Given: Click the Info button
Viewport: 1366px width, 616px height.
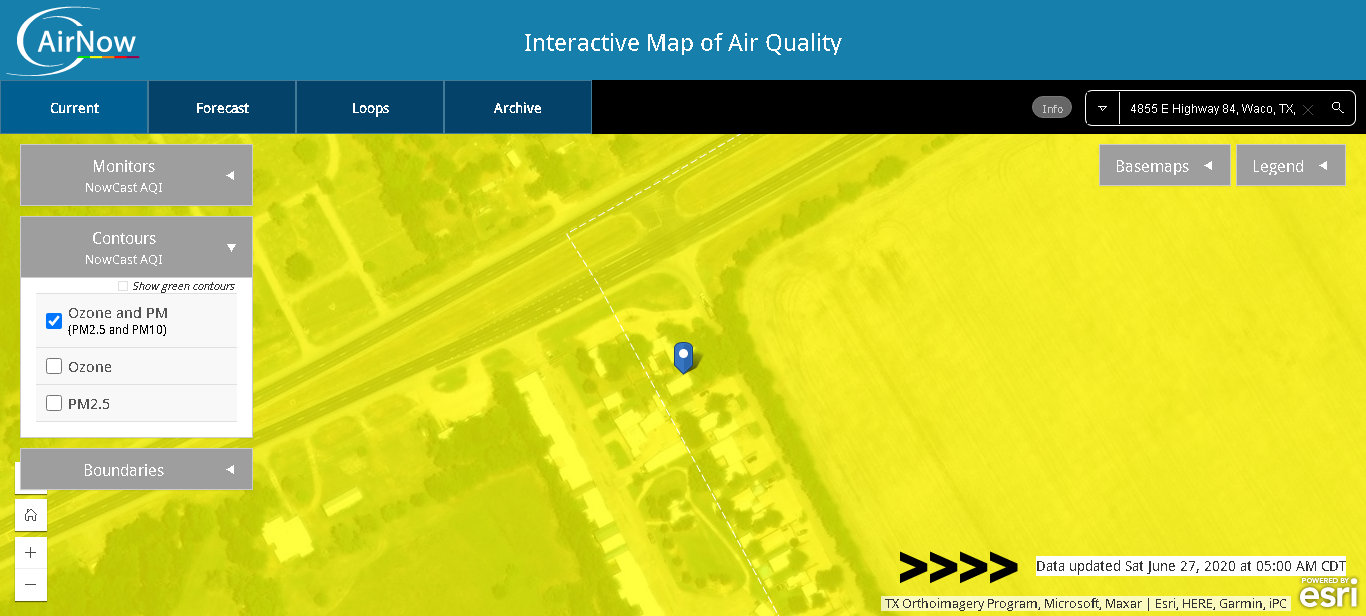Looking at the screenshot, I should point(1052,108).
